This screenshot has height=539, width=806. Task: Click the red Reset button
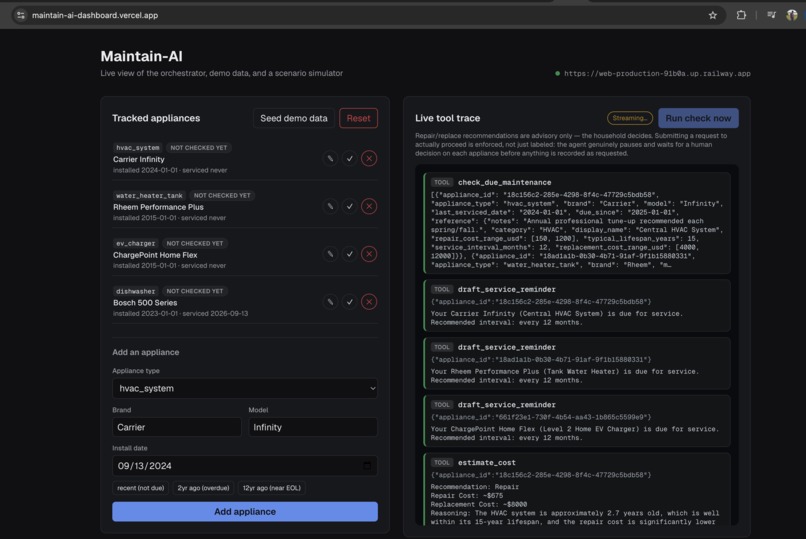(x=358, y=118)
